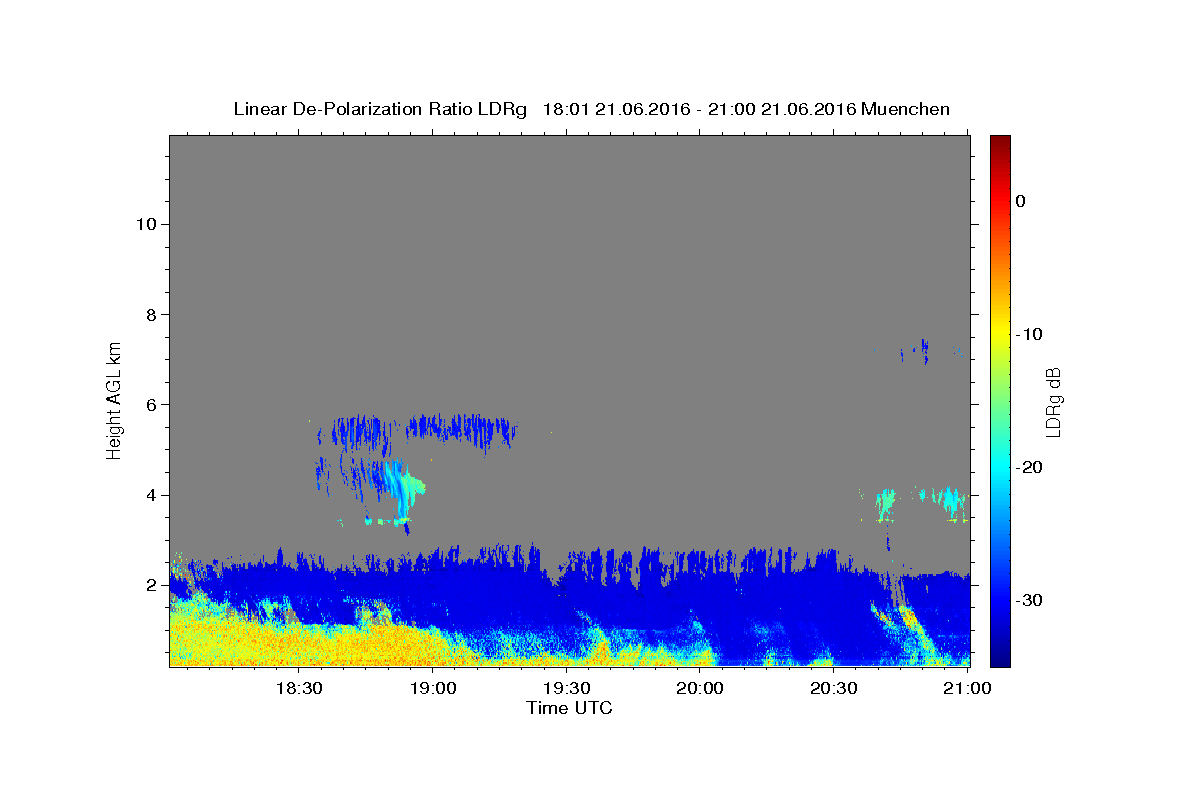Click the '20:30' time tick label

click(x=834, y=688)
